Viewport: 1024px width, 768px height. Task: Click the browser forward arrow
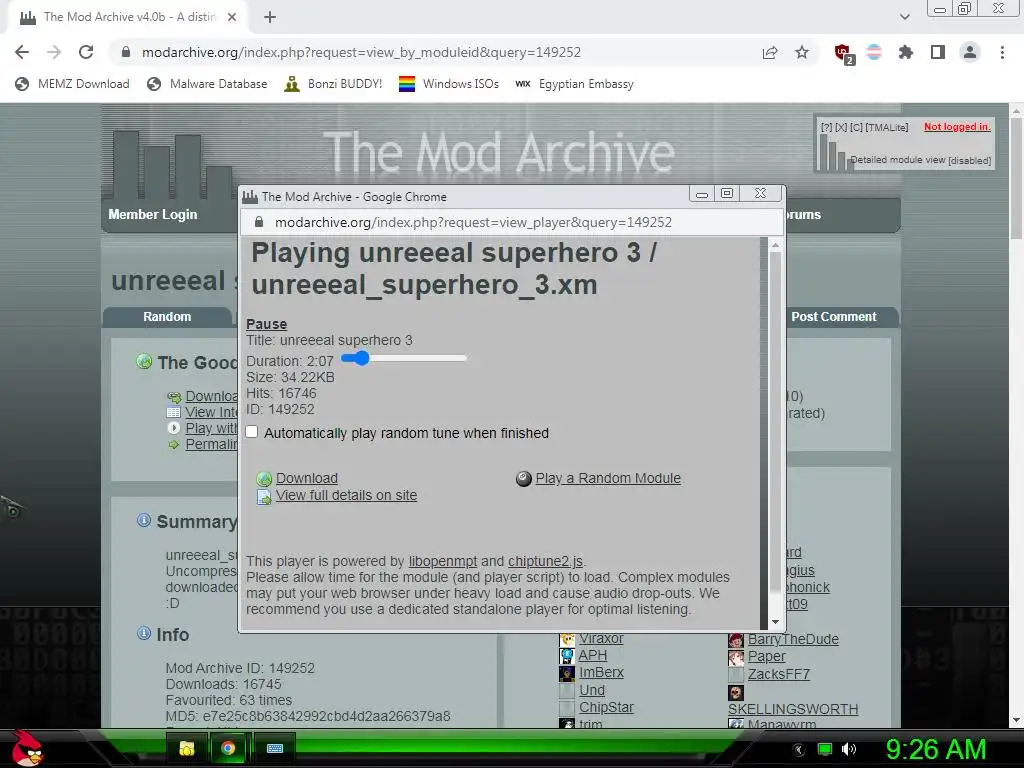click(54, 52)
